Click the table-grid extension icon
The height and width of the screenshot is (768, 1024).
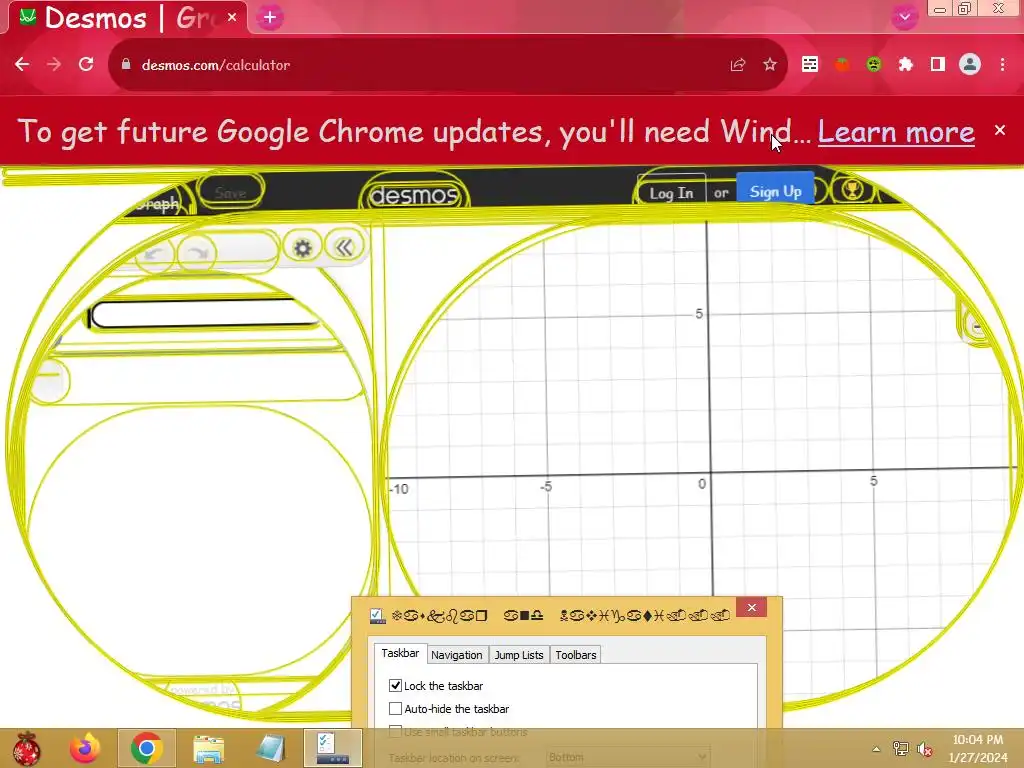(x=810, y=64)
